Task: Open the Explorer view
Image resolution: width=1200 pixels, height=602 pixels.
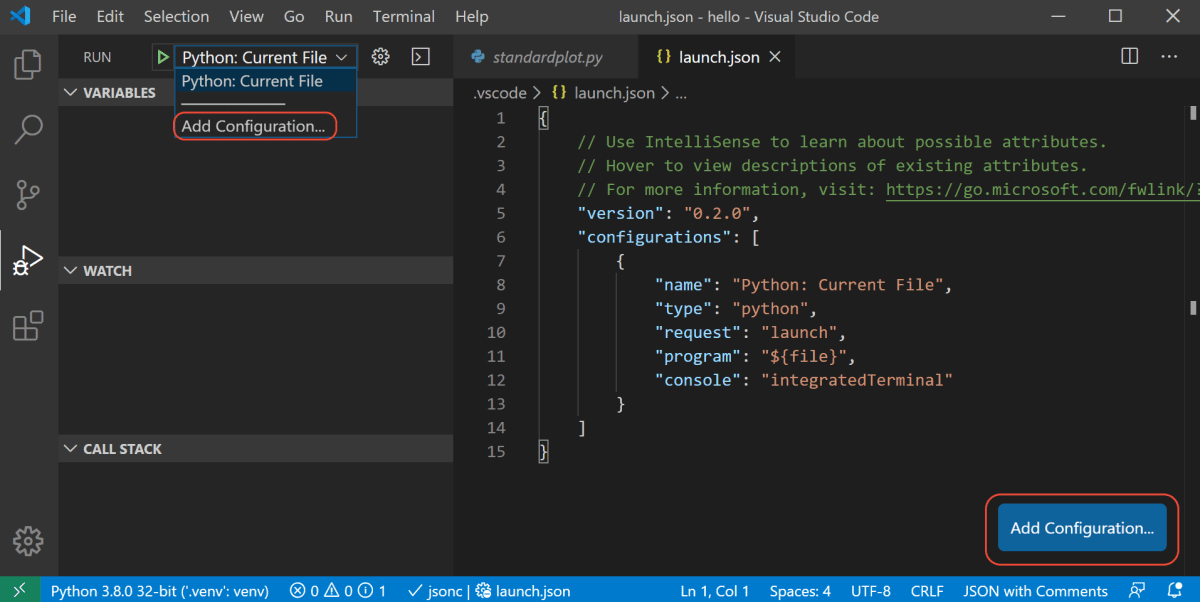Action: point(27,64)
